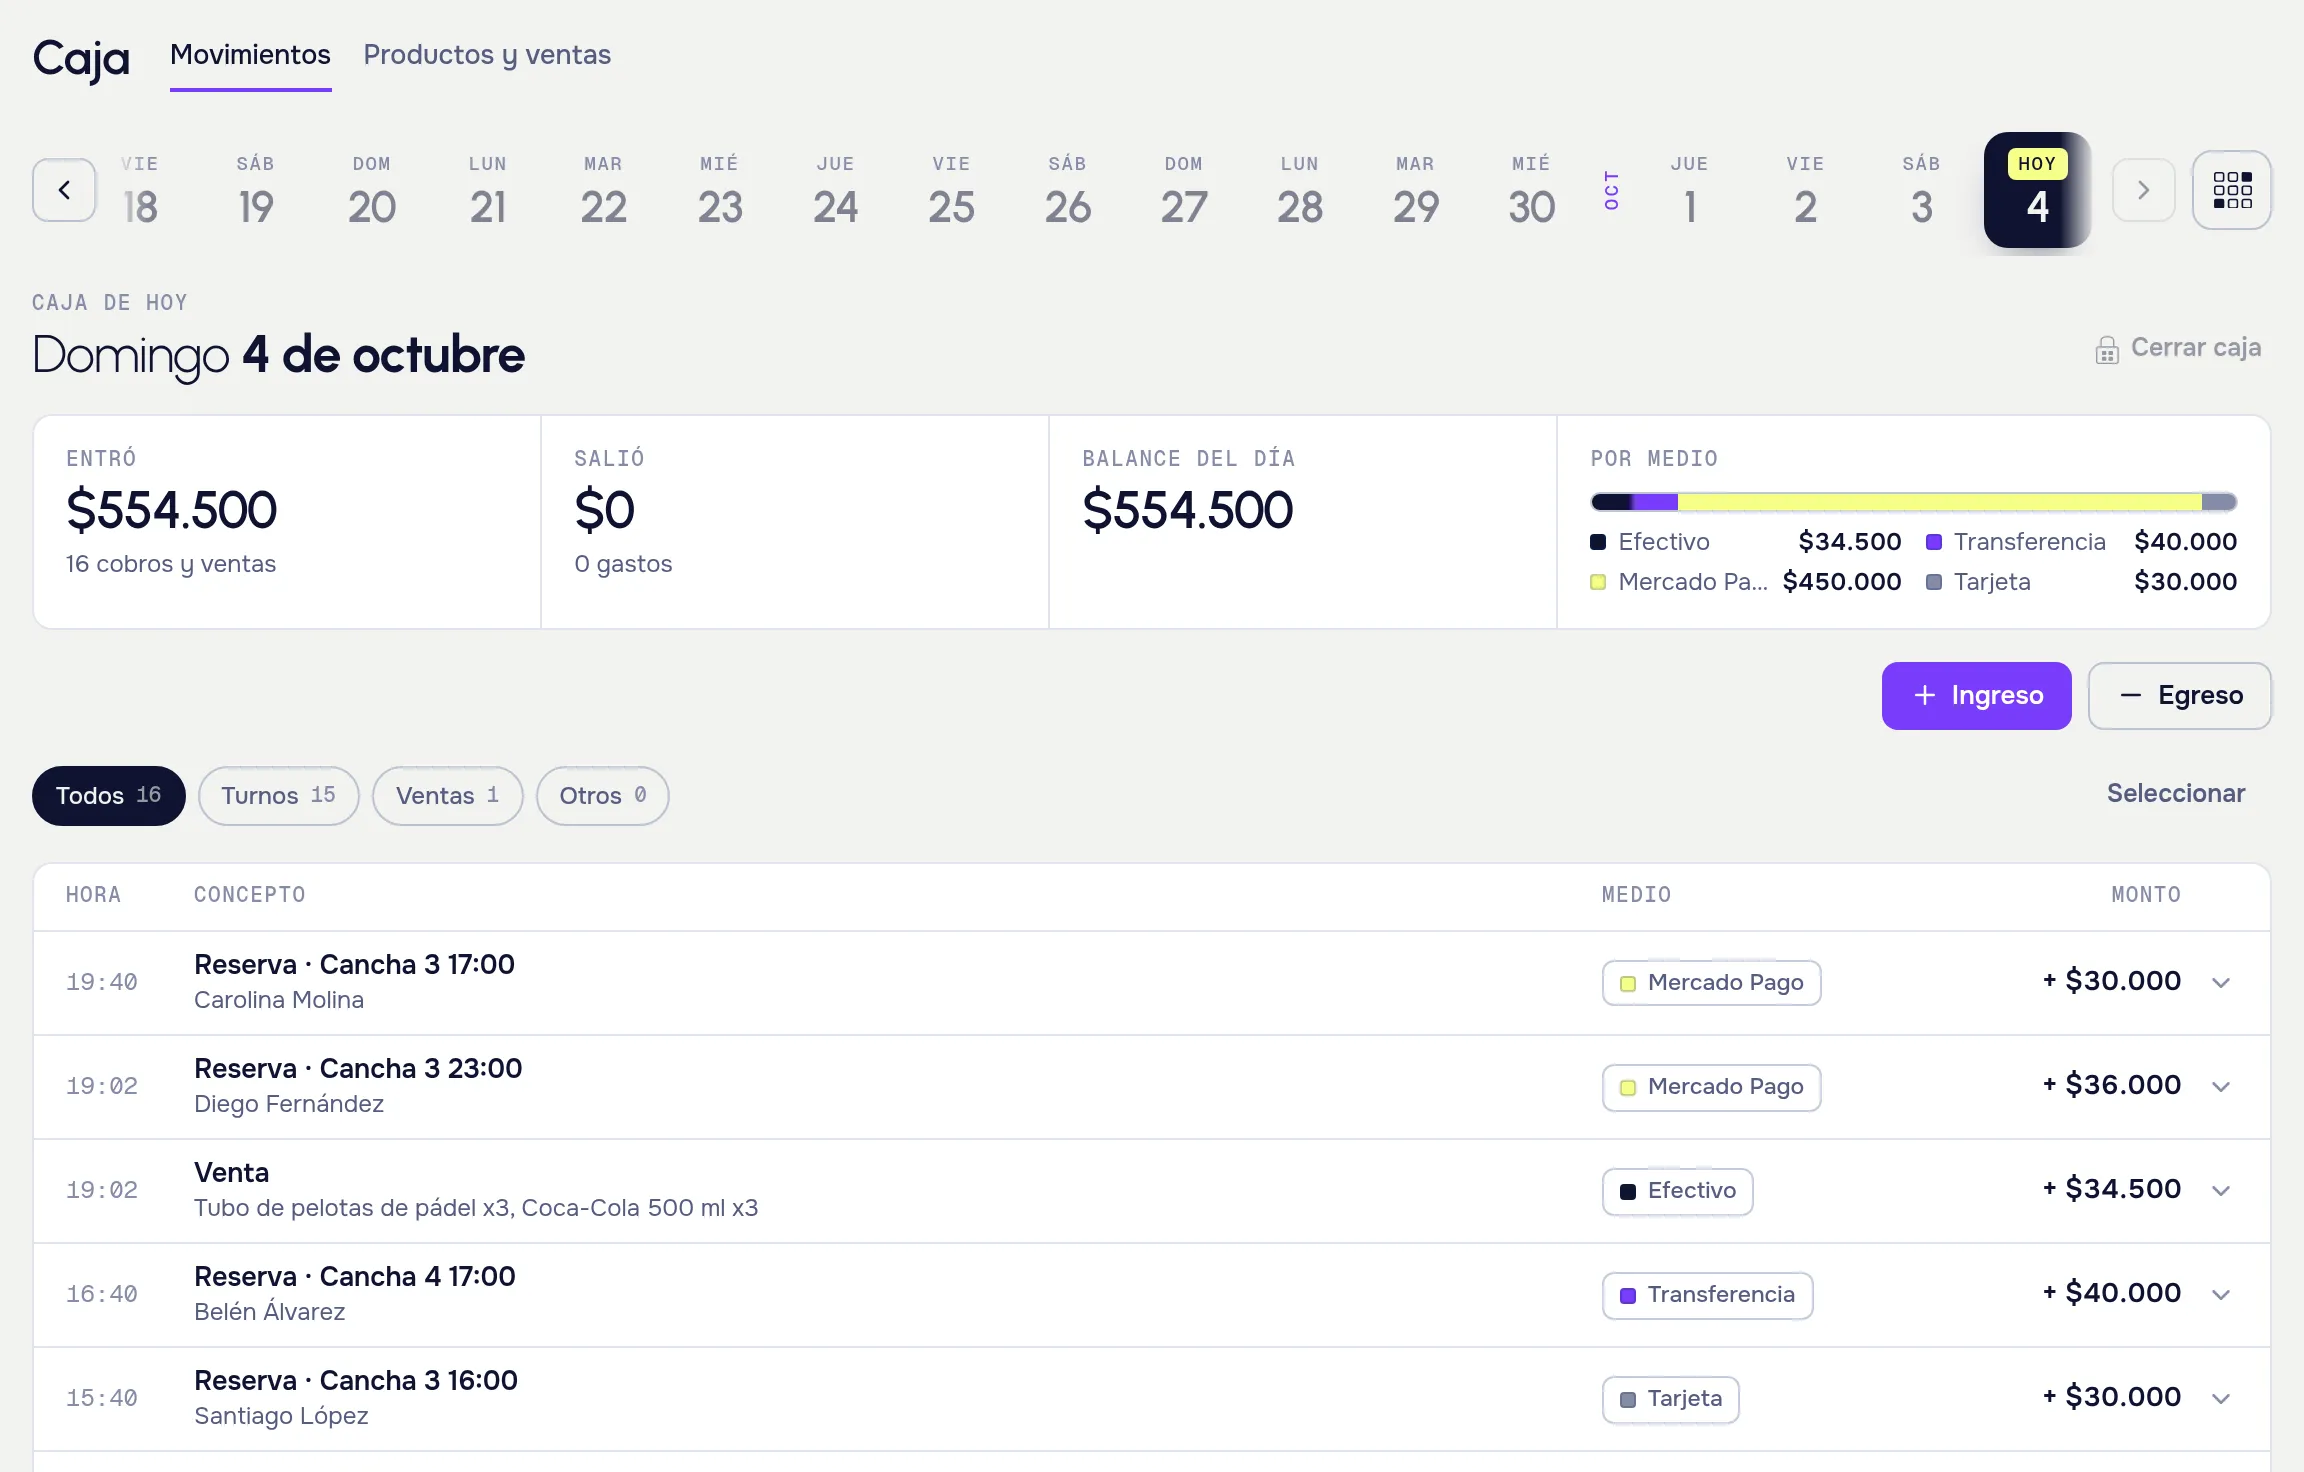Expand the Santiago López reservation row
The width and height of the screenshot is (2304, 1472).
pyautogui.click(x=2221, y=1399)
